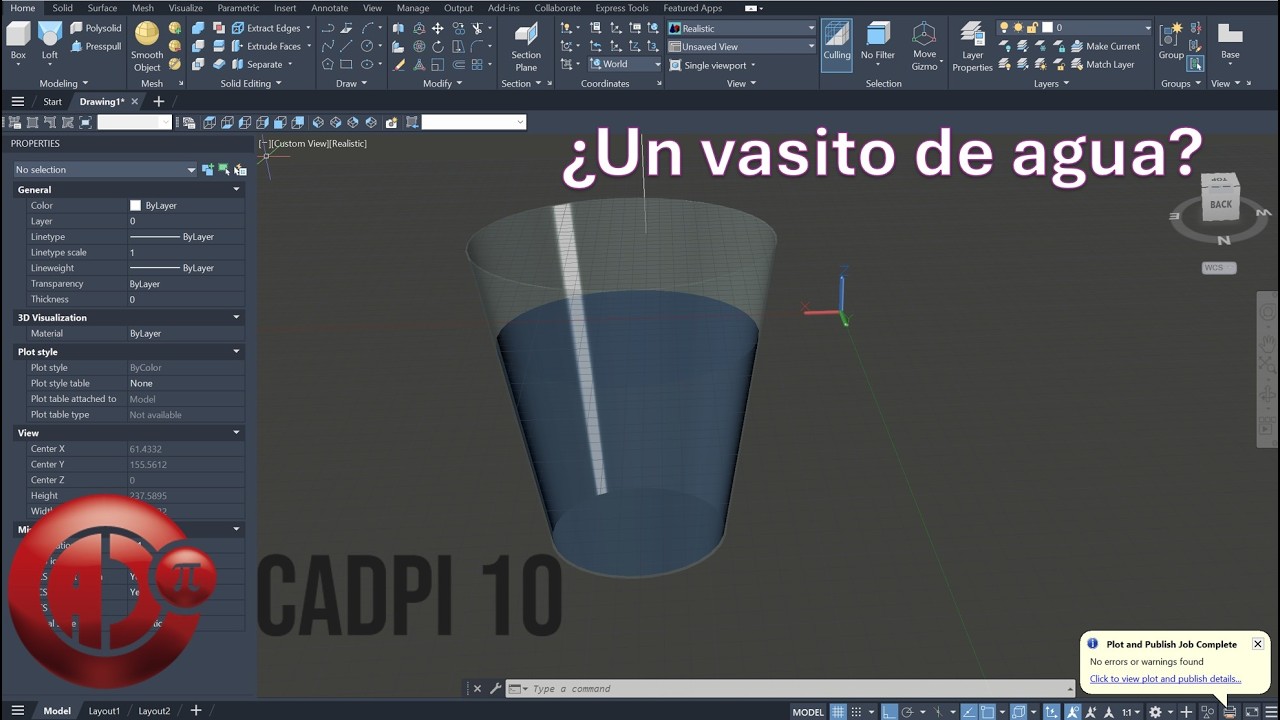Toggle object snap in status bar

tap(987, 711)
